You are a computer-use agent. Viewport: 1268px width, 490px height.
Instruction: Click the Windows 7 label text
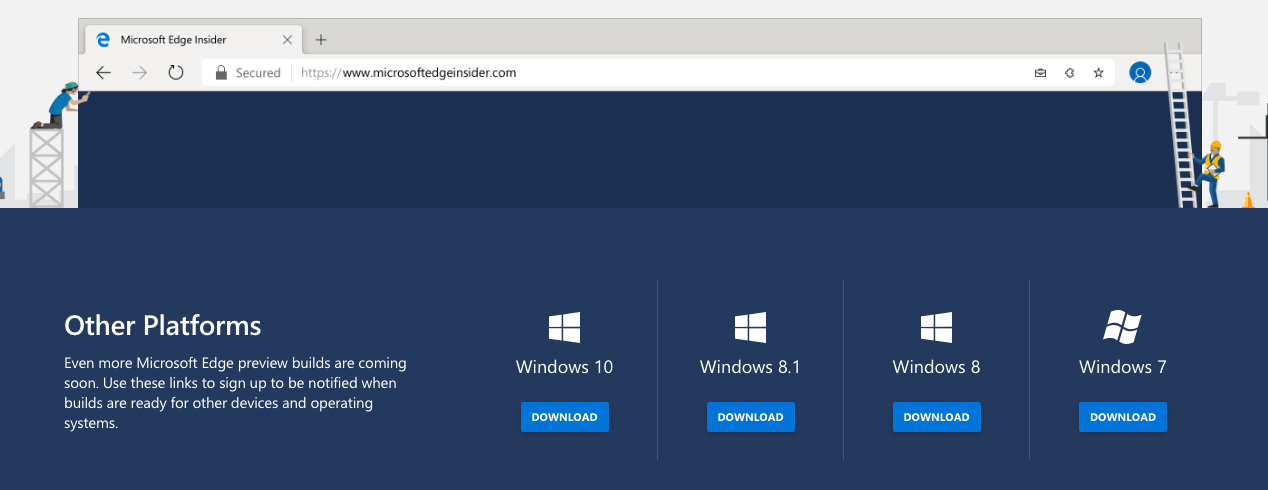pos(1122,367)
